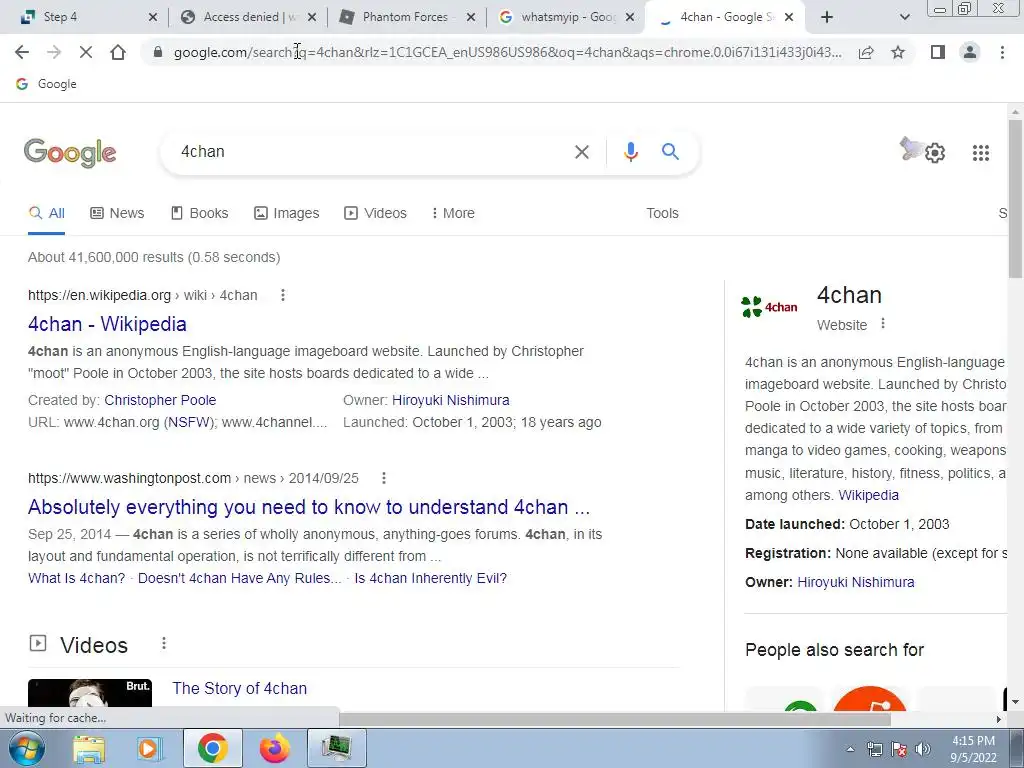Open the browser side panel
Screen dimensions: 1024x768
[938, 52]
